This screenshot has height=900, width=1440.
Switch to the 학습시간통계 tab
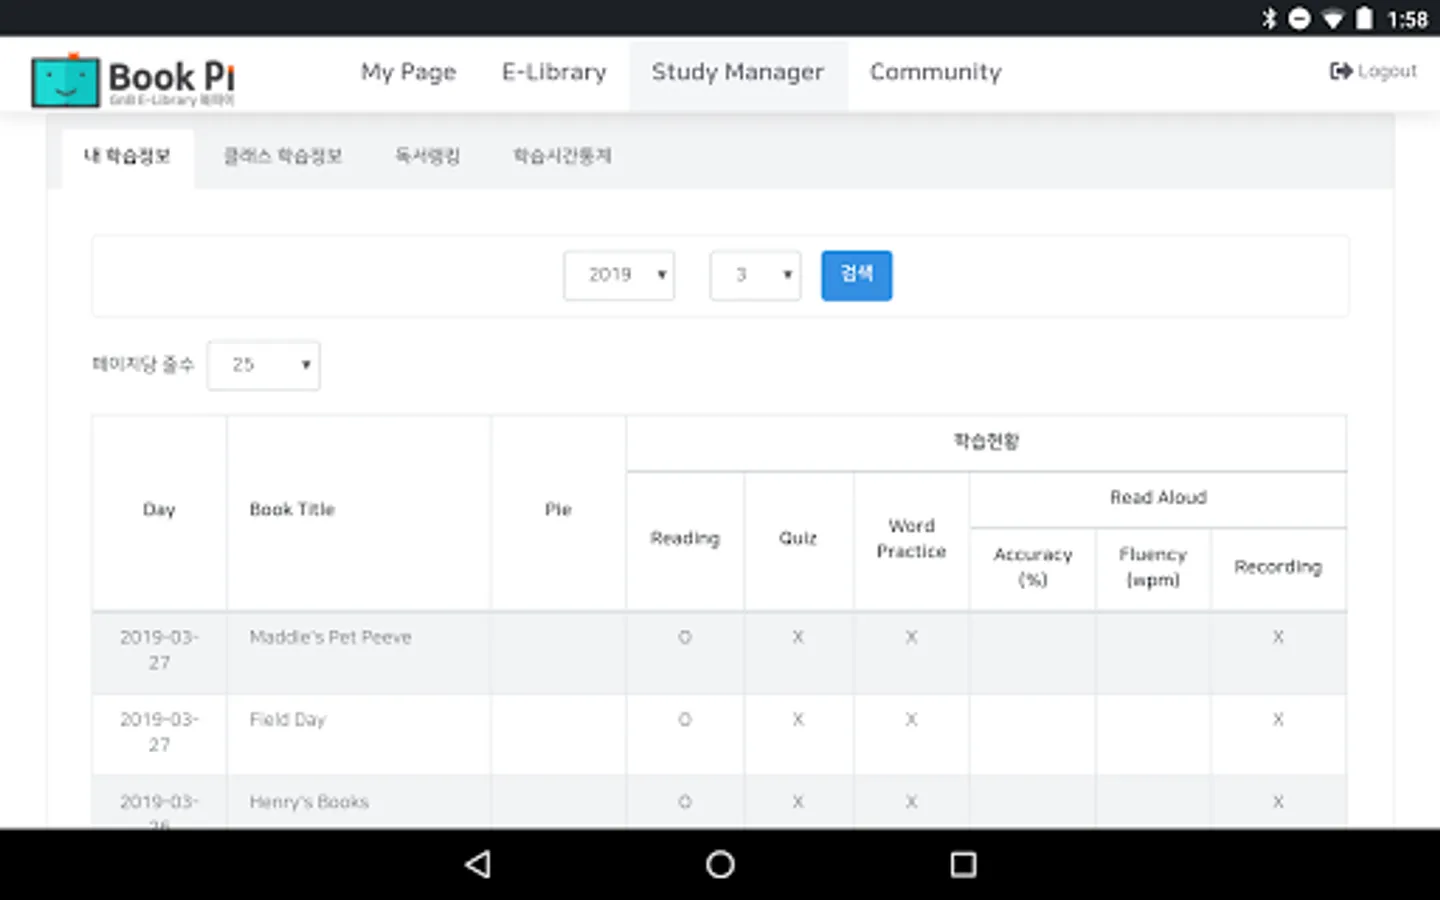(562, 156)
